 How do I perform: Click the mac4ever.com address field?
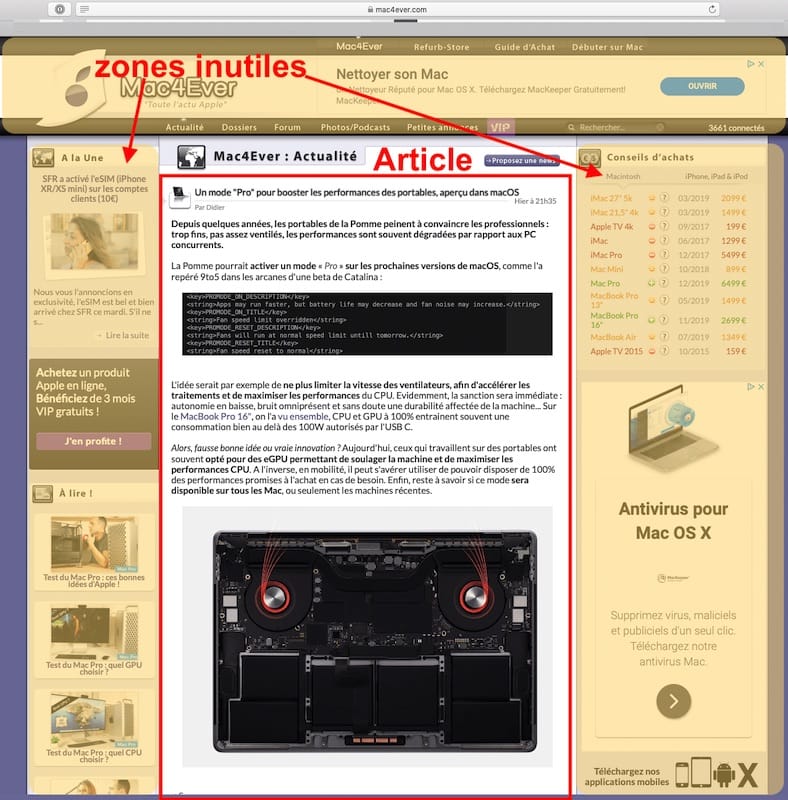[x=398, y=9]
